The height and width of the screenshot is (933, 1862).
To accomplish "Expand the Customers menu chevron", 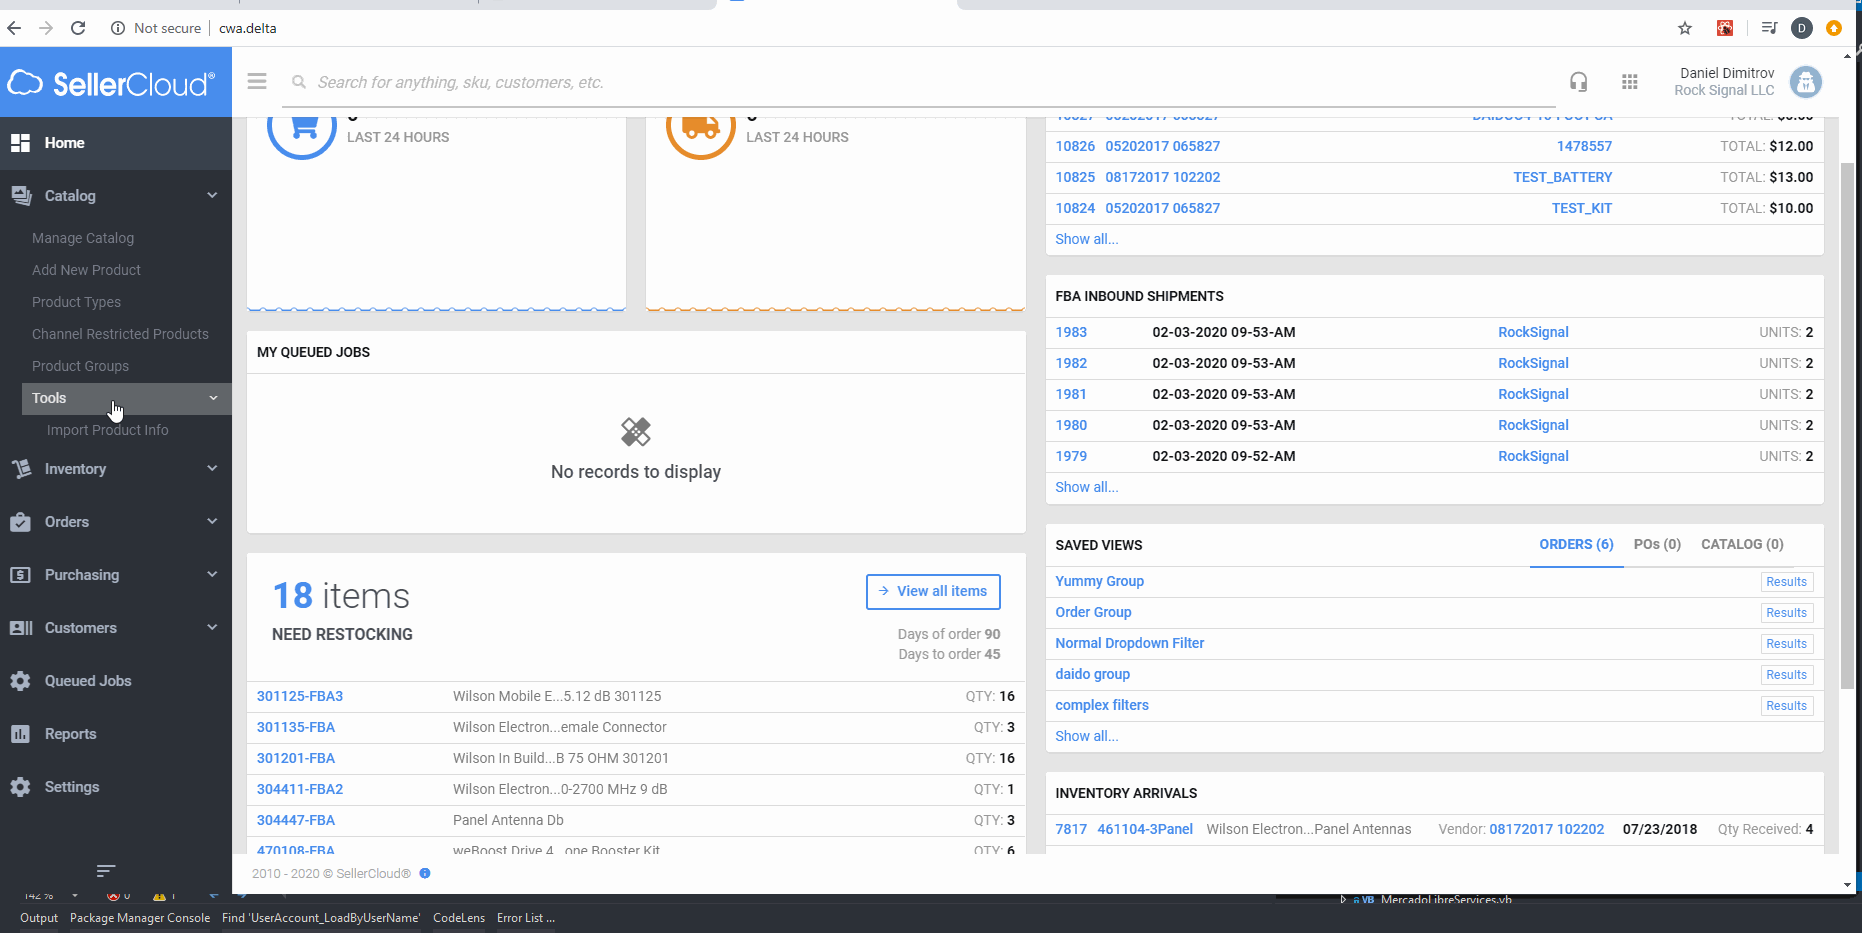I will click(212, 627).
